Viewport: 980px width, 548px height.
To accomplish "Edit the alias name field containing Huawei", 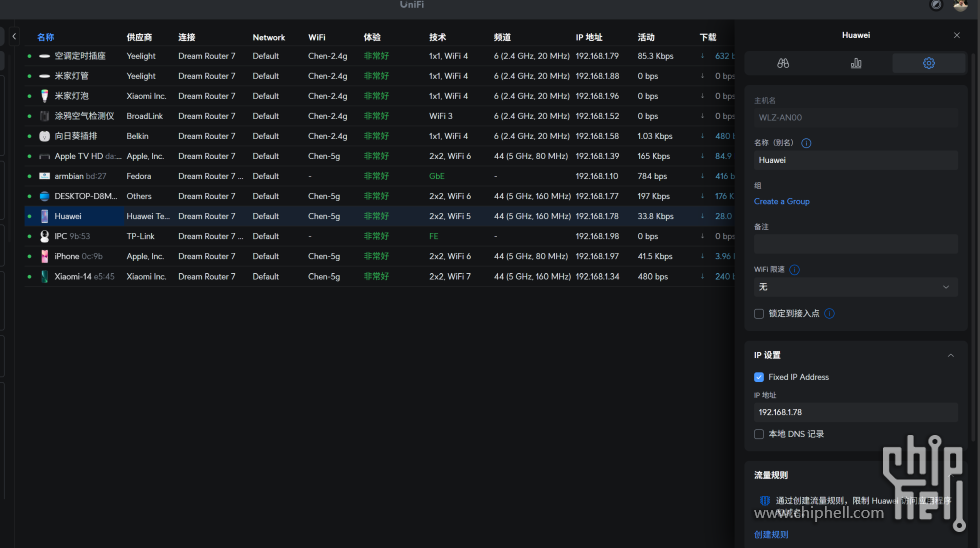I will 856,160.
